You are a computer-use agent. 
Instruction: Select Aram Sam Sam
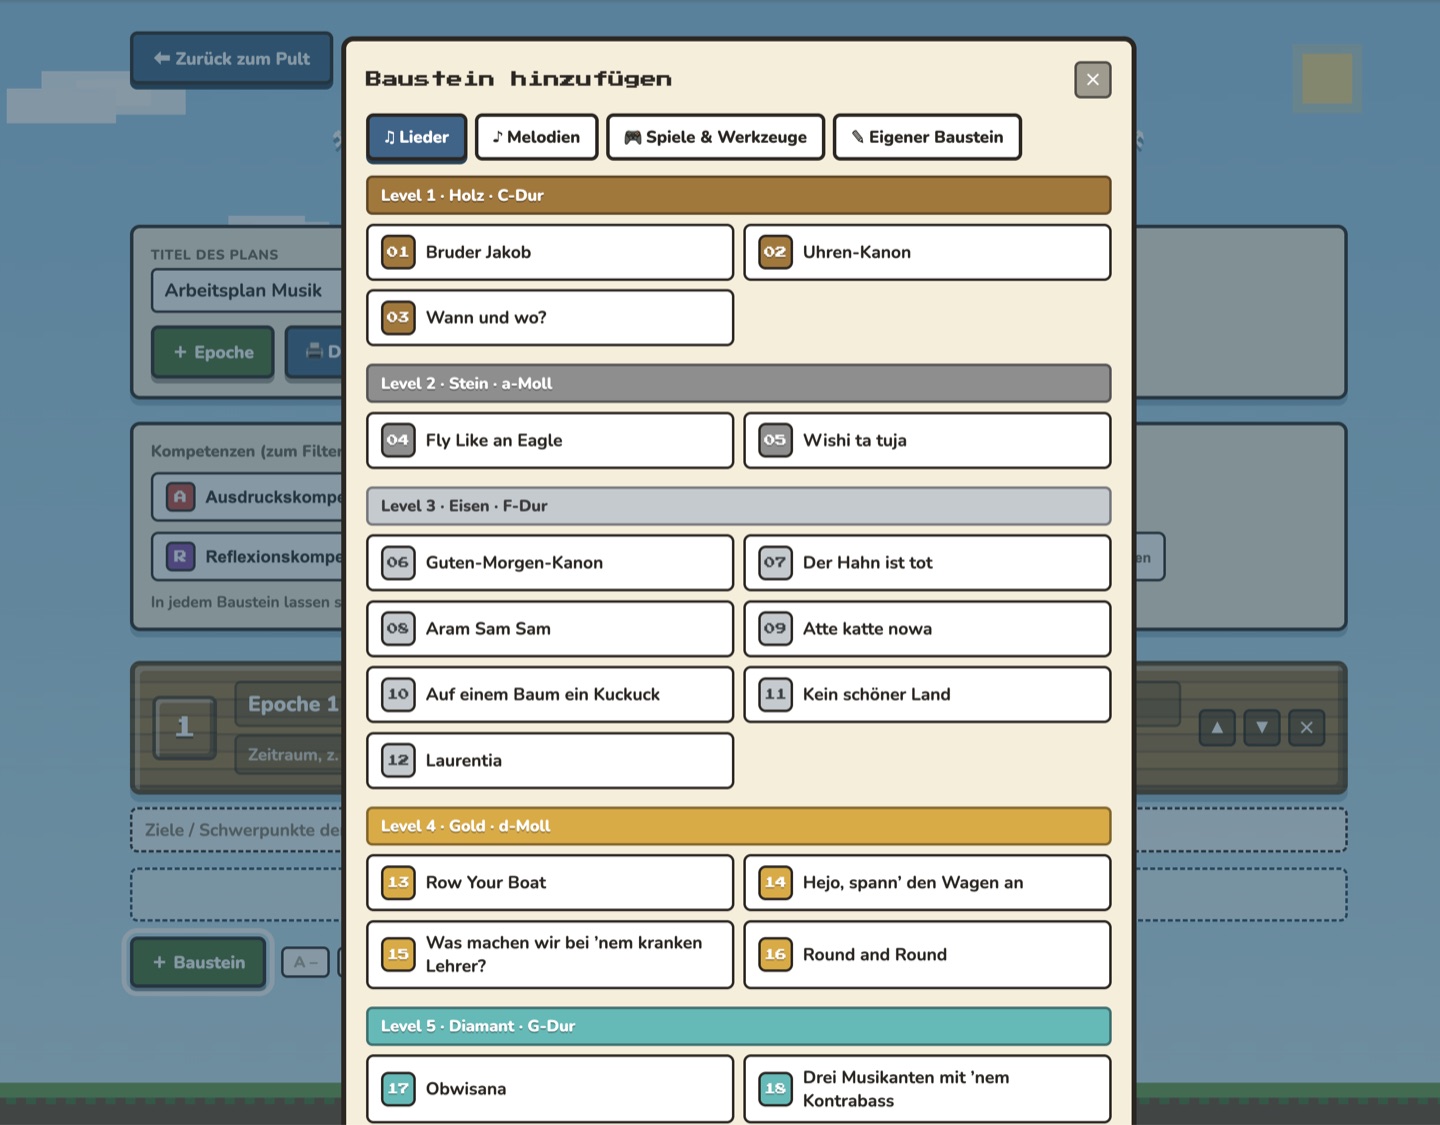click(550, 629)
